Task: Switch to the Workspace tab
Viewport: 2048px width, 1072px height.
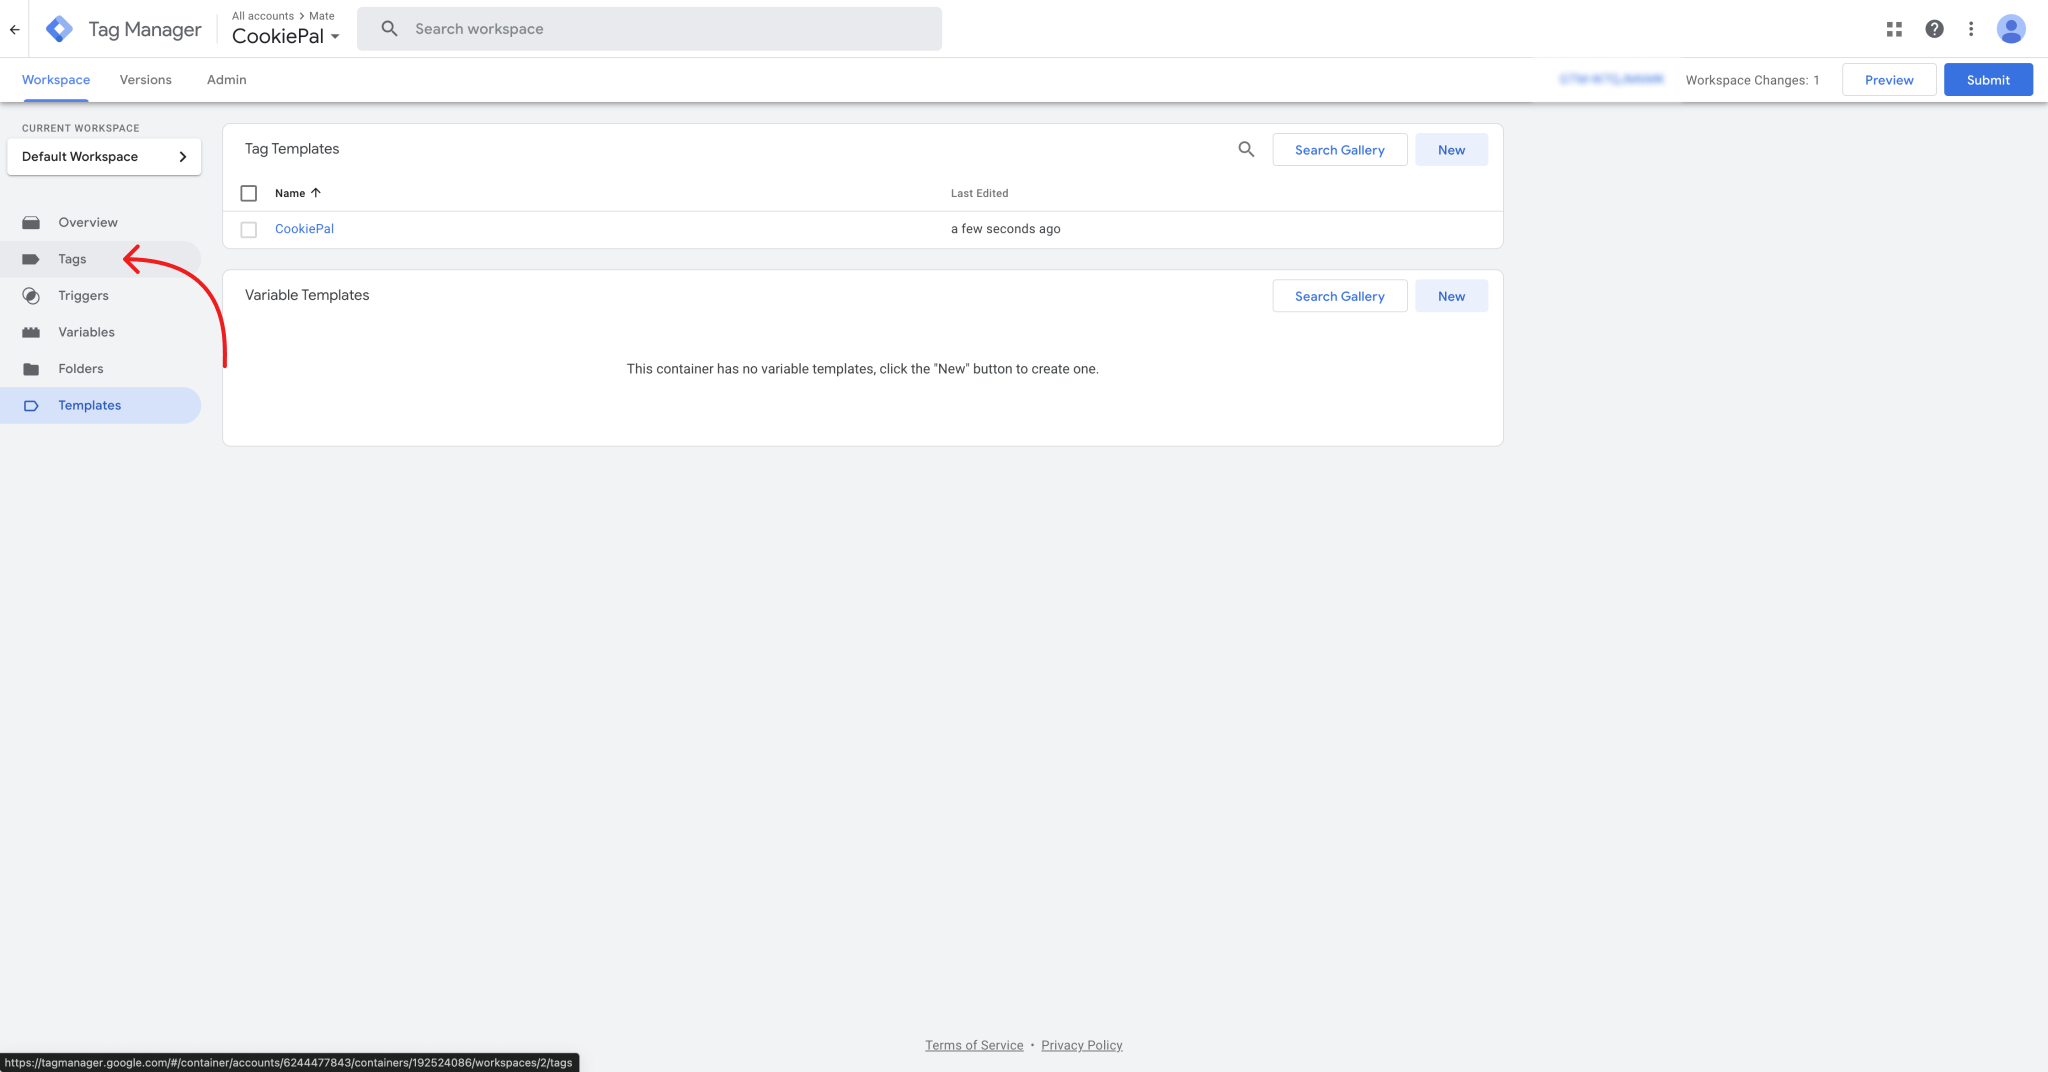Action: coord(56,80)
